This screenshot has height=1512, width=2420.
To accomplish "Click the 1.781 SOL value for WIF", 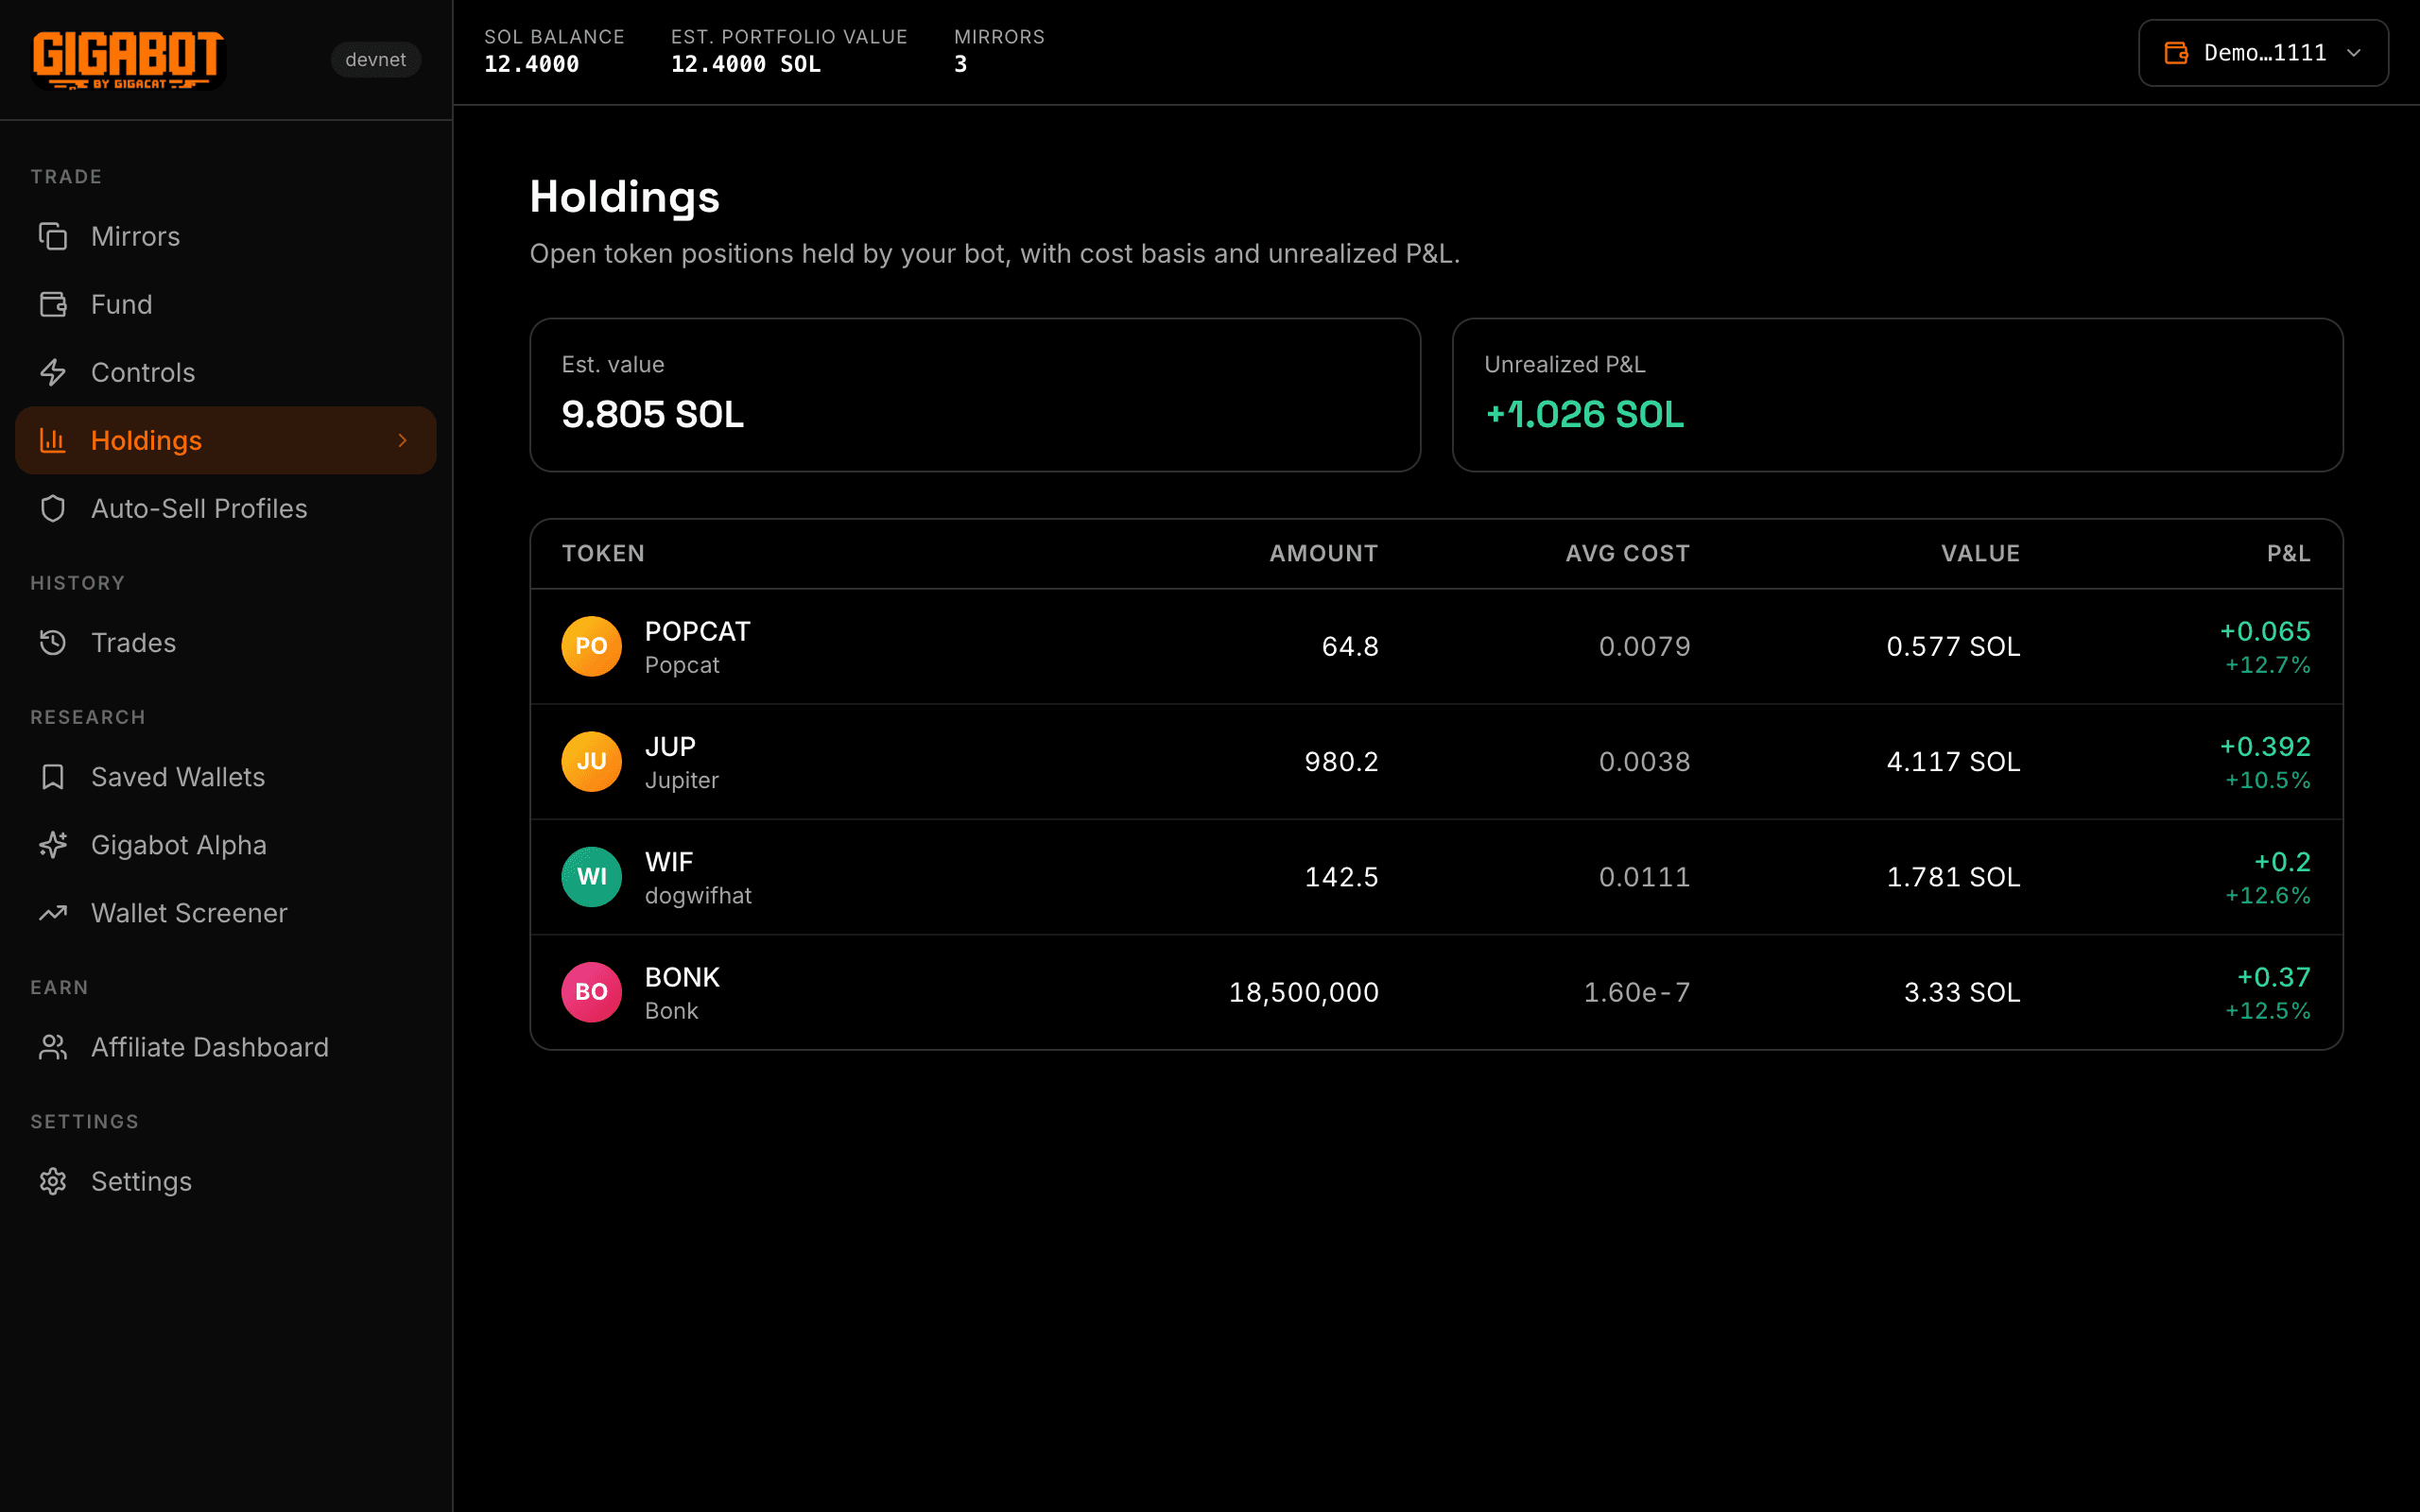I will pos(1953,876).
